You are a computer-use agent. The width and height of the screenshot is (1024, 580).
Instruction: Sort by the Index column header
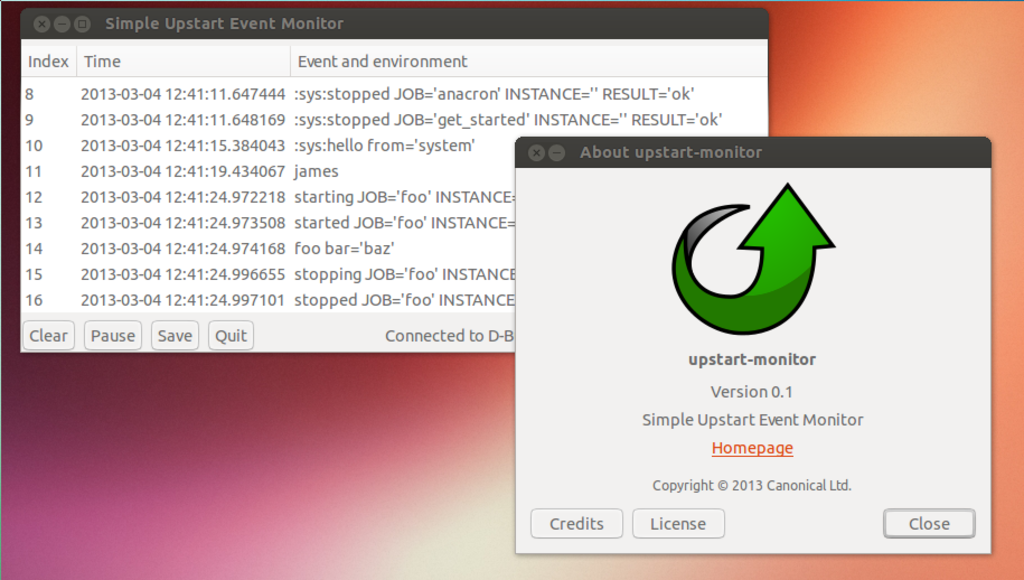(x=48, y=61)
